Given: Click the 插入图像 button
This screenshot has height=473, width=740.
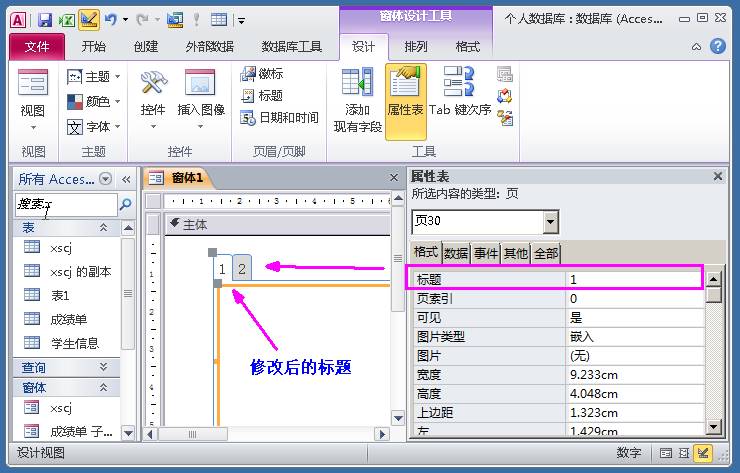Looking at the screenshot, I should 201,100.
